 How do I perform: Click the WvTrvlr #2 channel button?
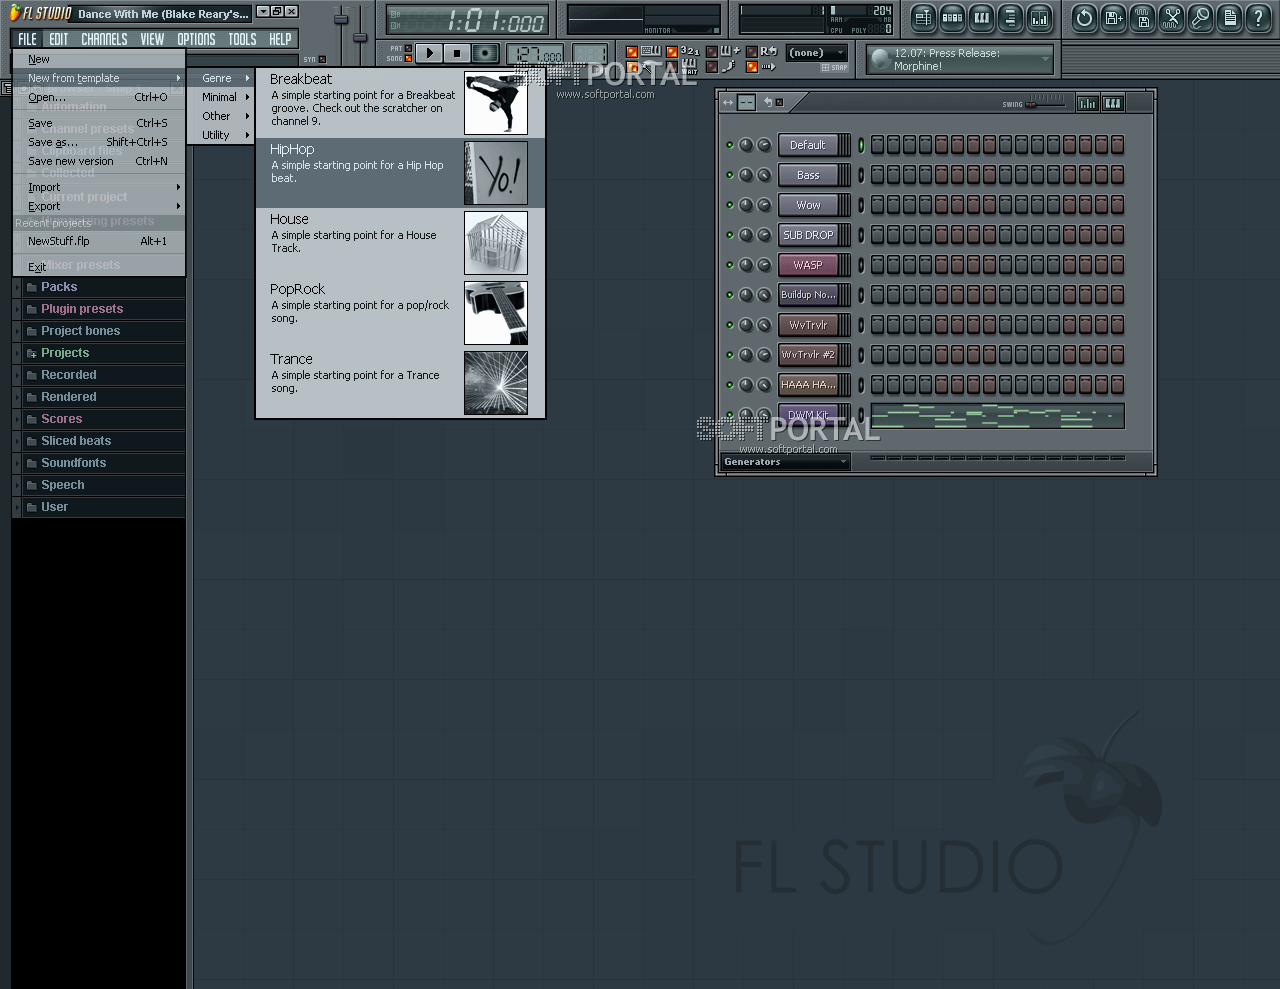click(808, 355)
